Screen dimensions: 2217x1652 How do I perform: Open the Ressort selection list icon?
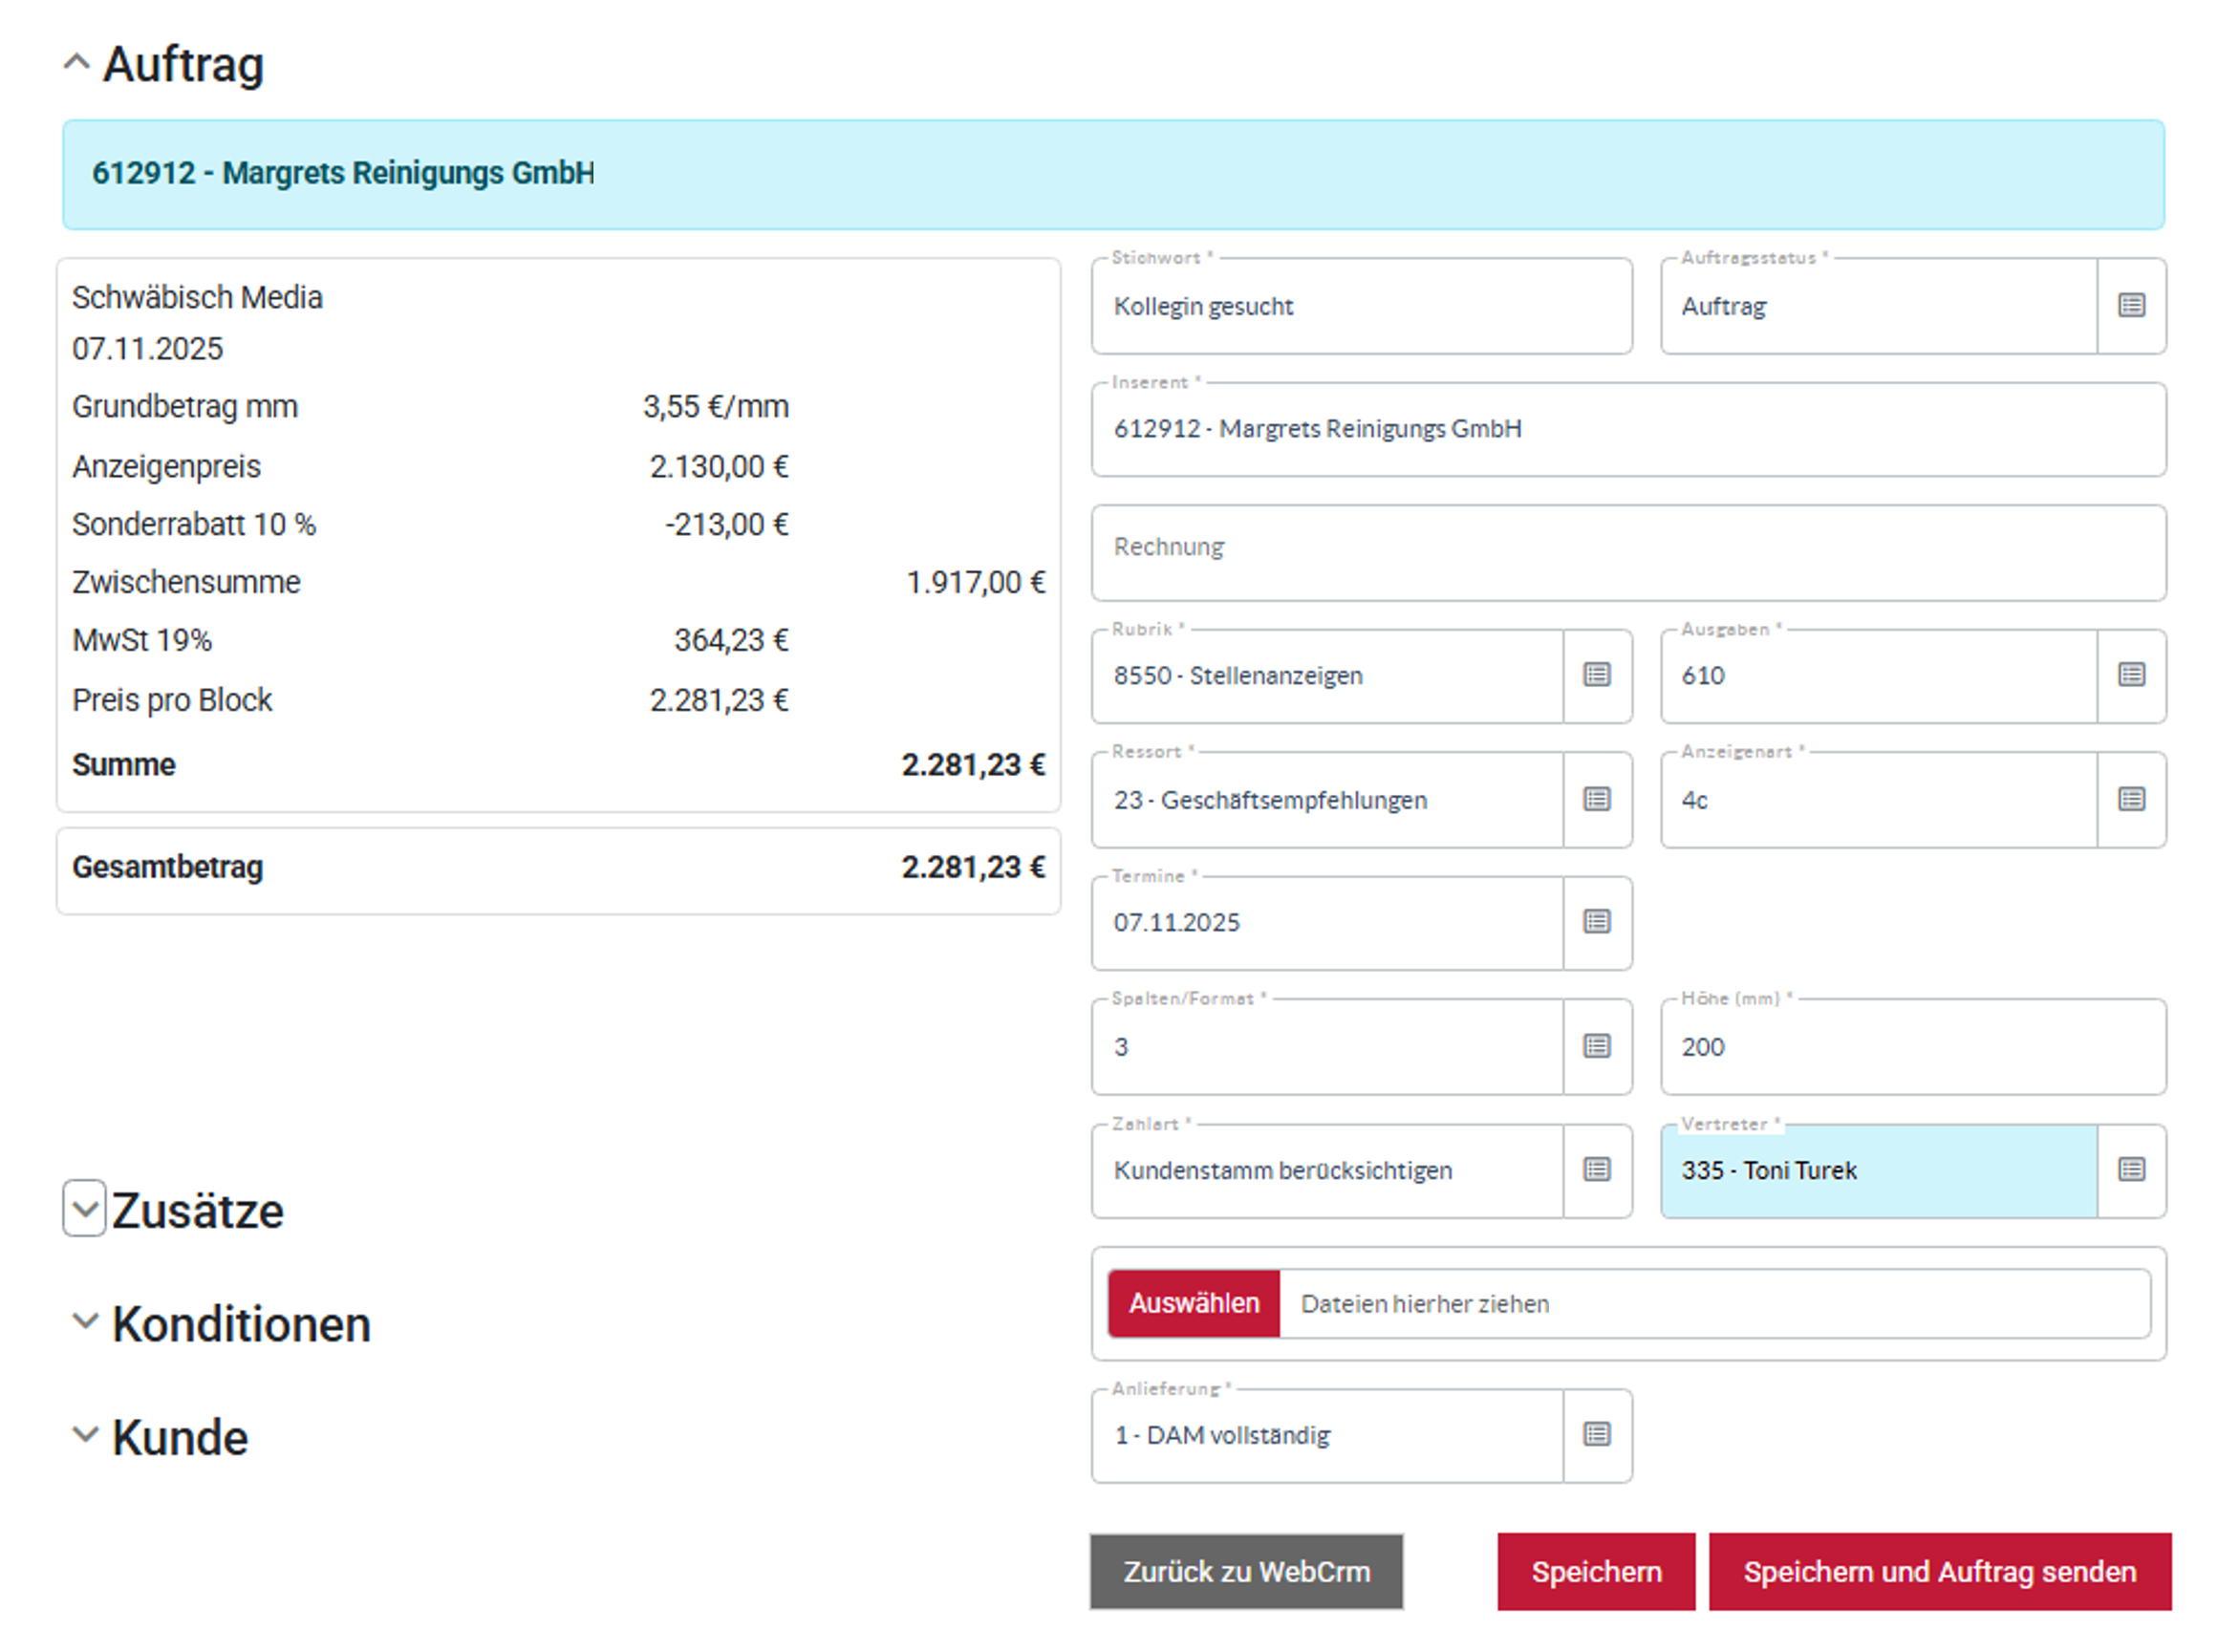[1596, 799]
